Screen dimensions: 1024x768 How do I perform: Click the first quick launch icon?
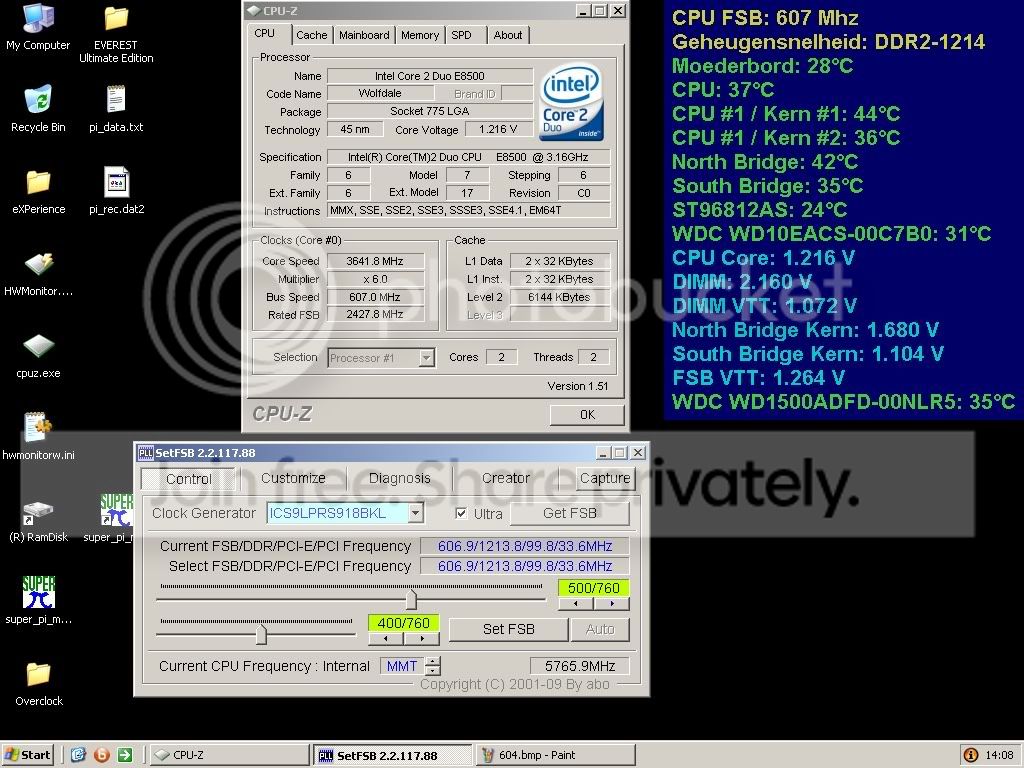click(78, 755)
